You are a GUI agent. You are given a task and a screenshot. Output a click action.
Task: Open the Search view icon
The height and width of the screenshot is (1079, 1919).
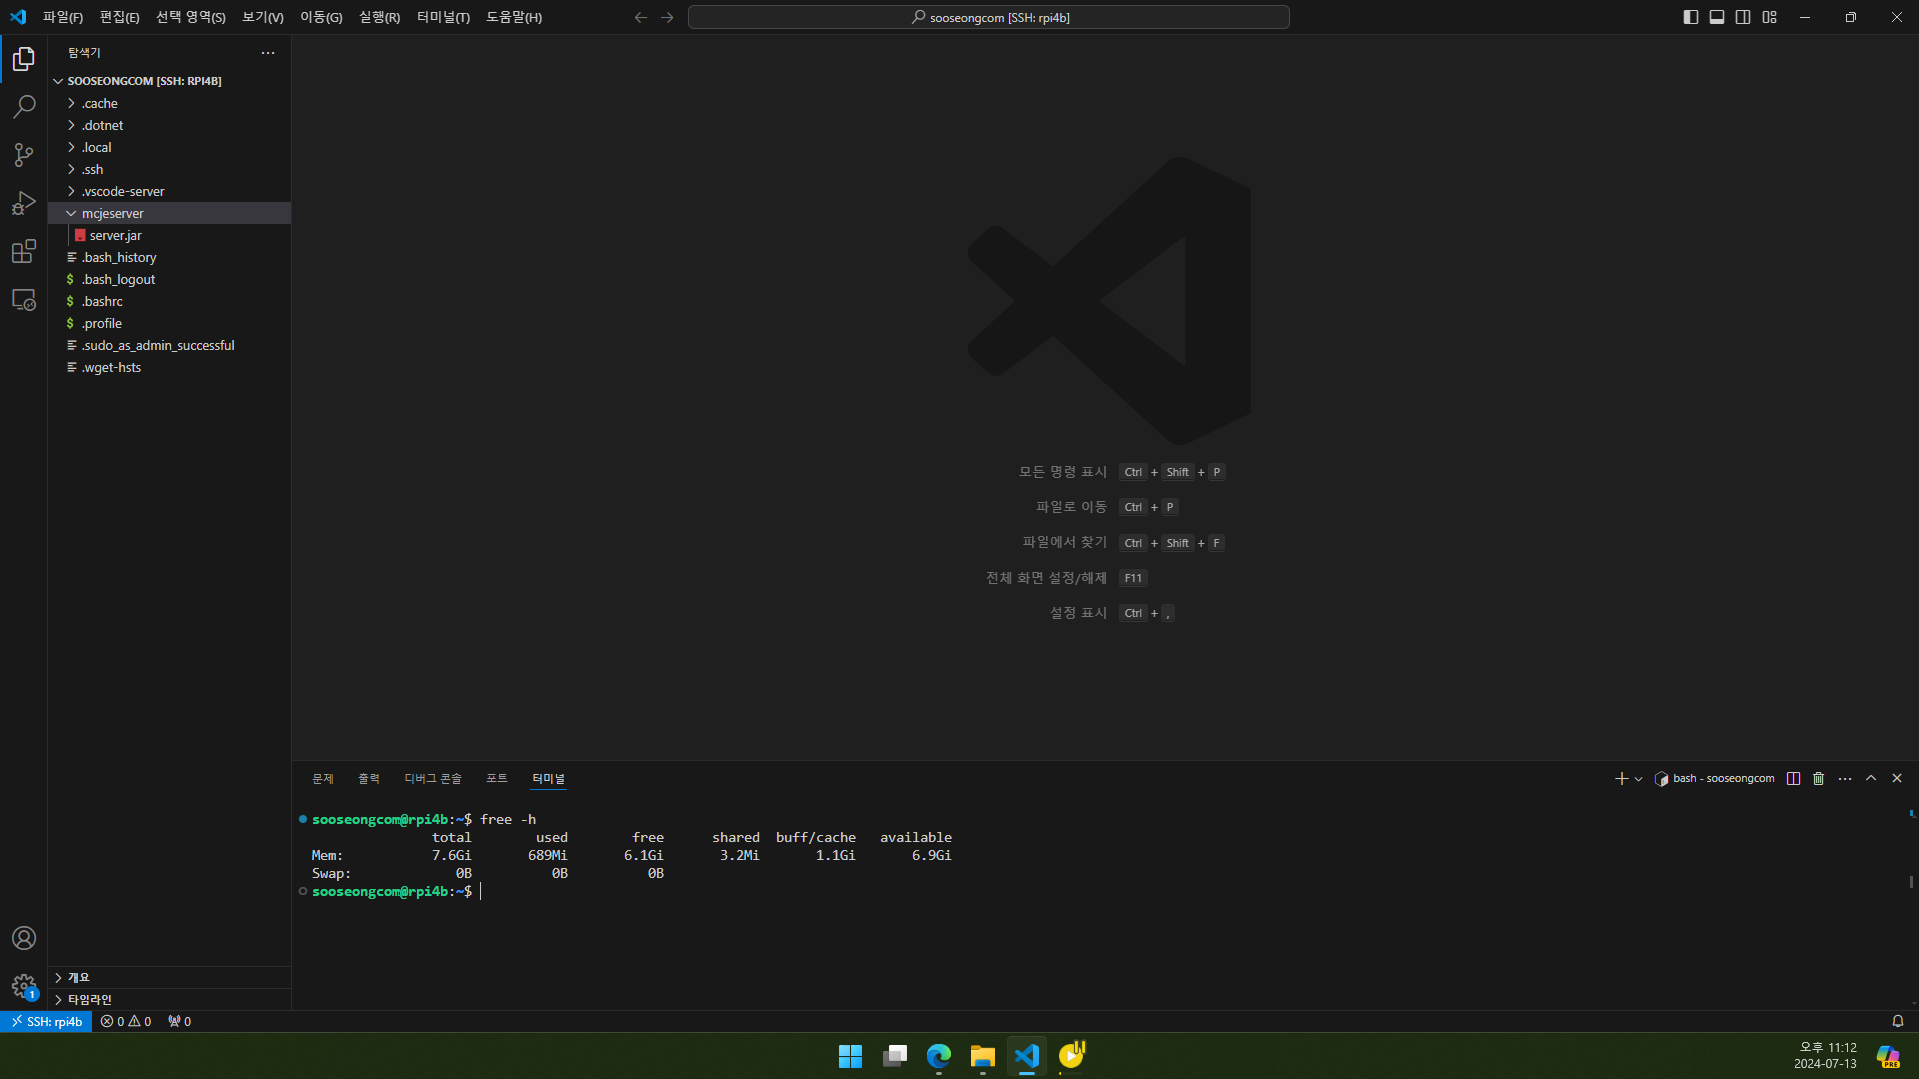coord(24,107)
